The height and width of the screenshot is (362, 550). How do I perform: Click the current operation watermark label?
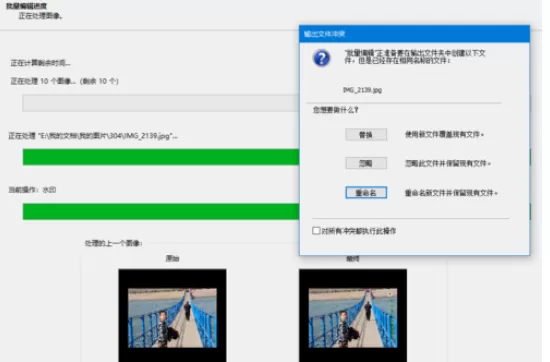(x=32, y=190)
